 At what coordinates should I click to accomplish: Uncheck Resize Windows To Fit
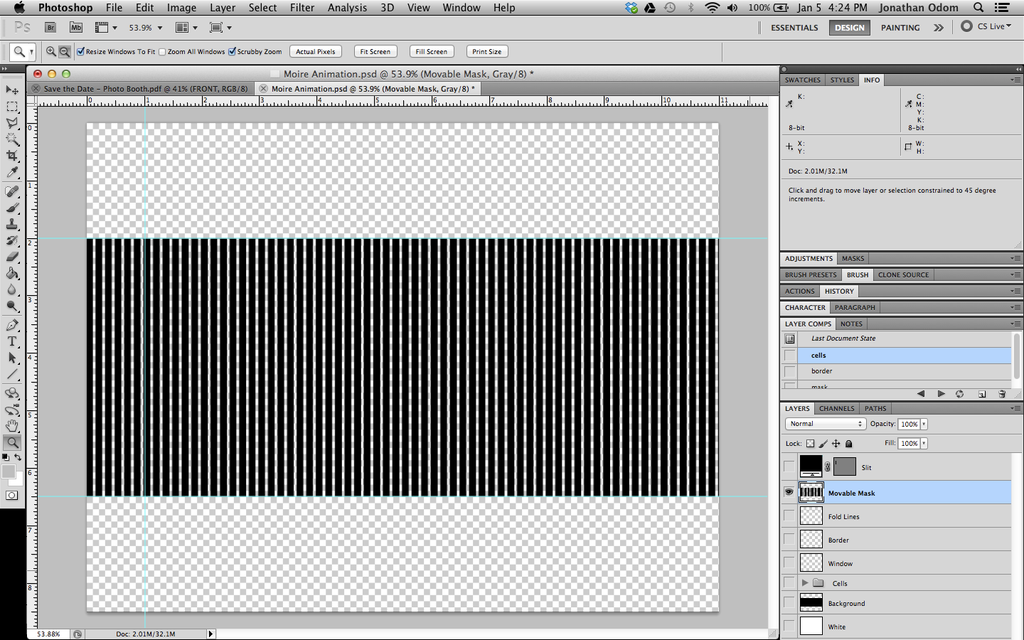[x=81, y=51]
